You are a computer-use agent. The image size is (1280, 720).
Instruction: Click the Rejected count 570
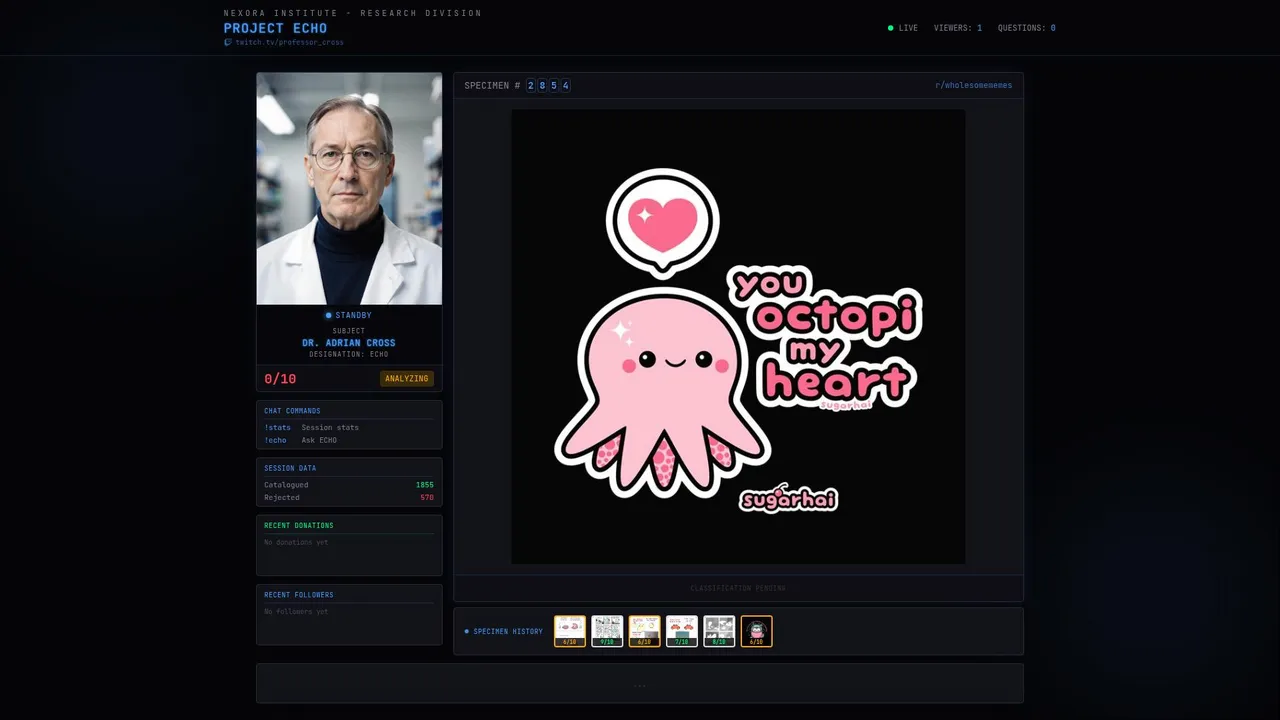point(427,497)
